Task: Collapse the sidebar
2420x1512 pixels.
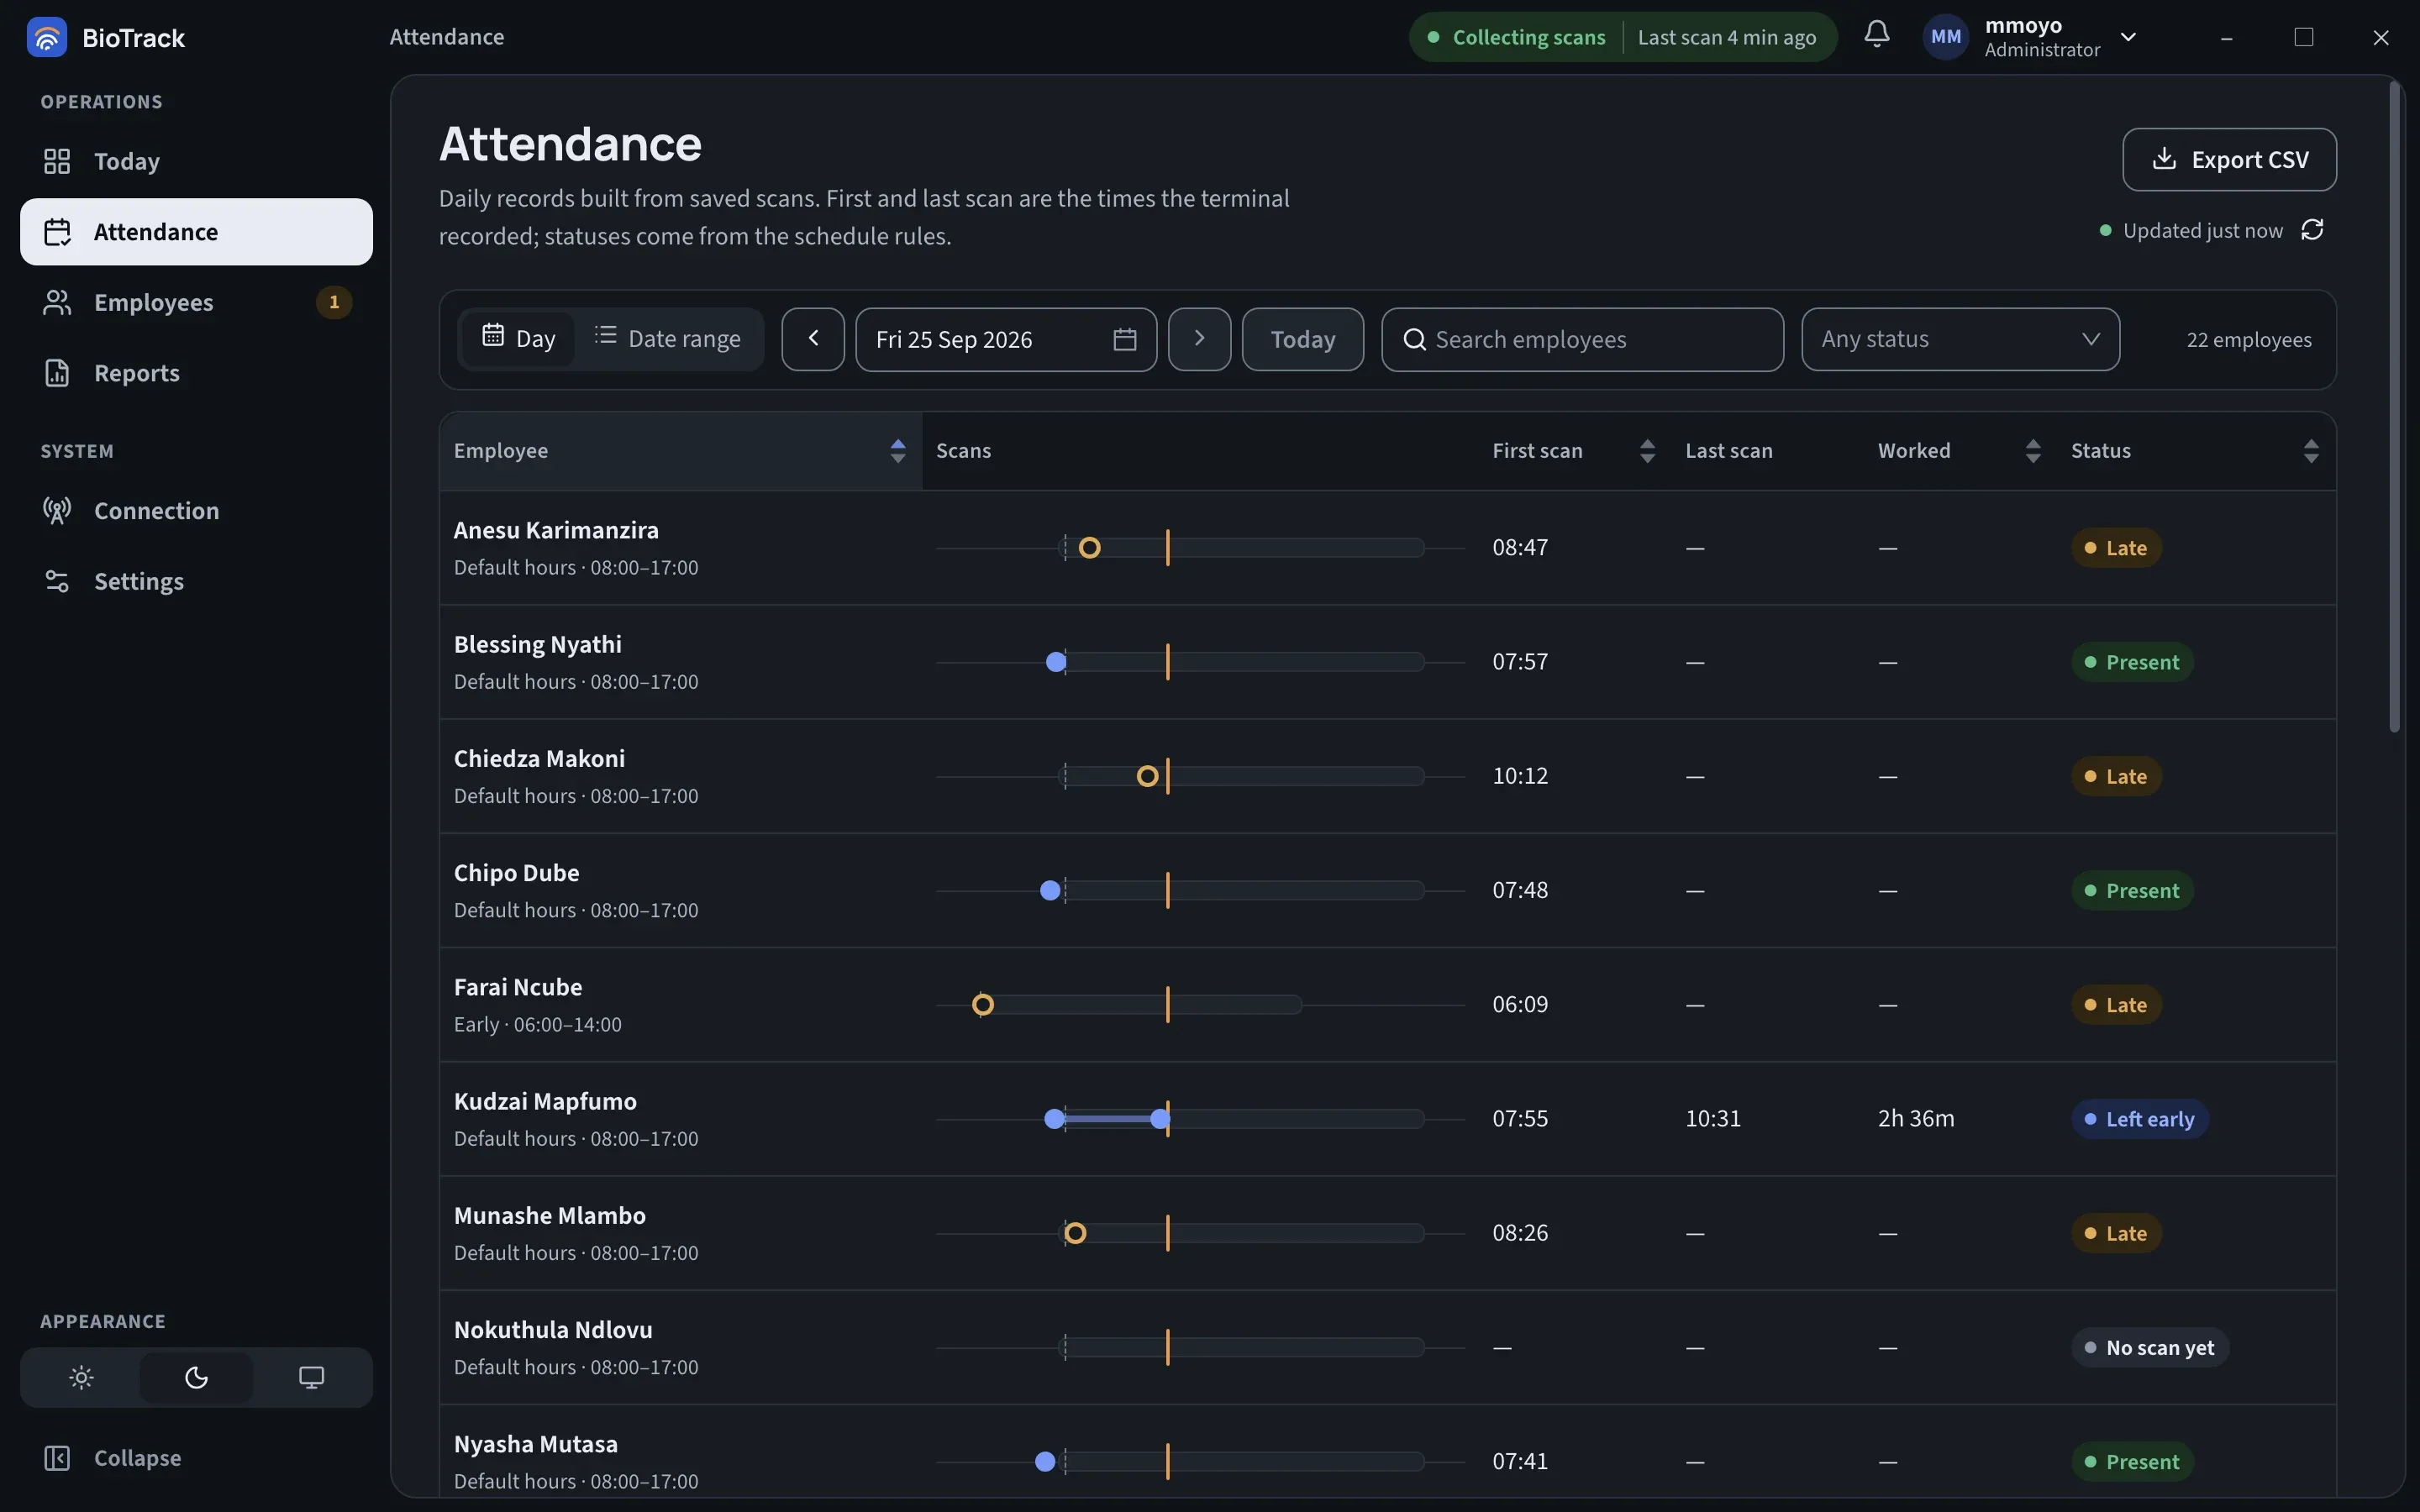Action: [x=196, y=1458]
